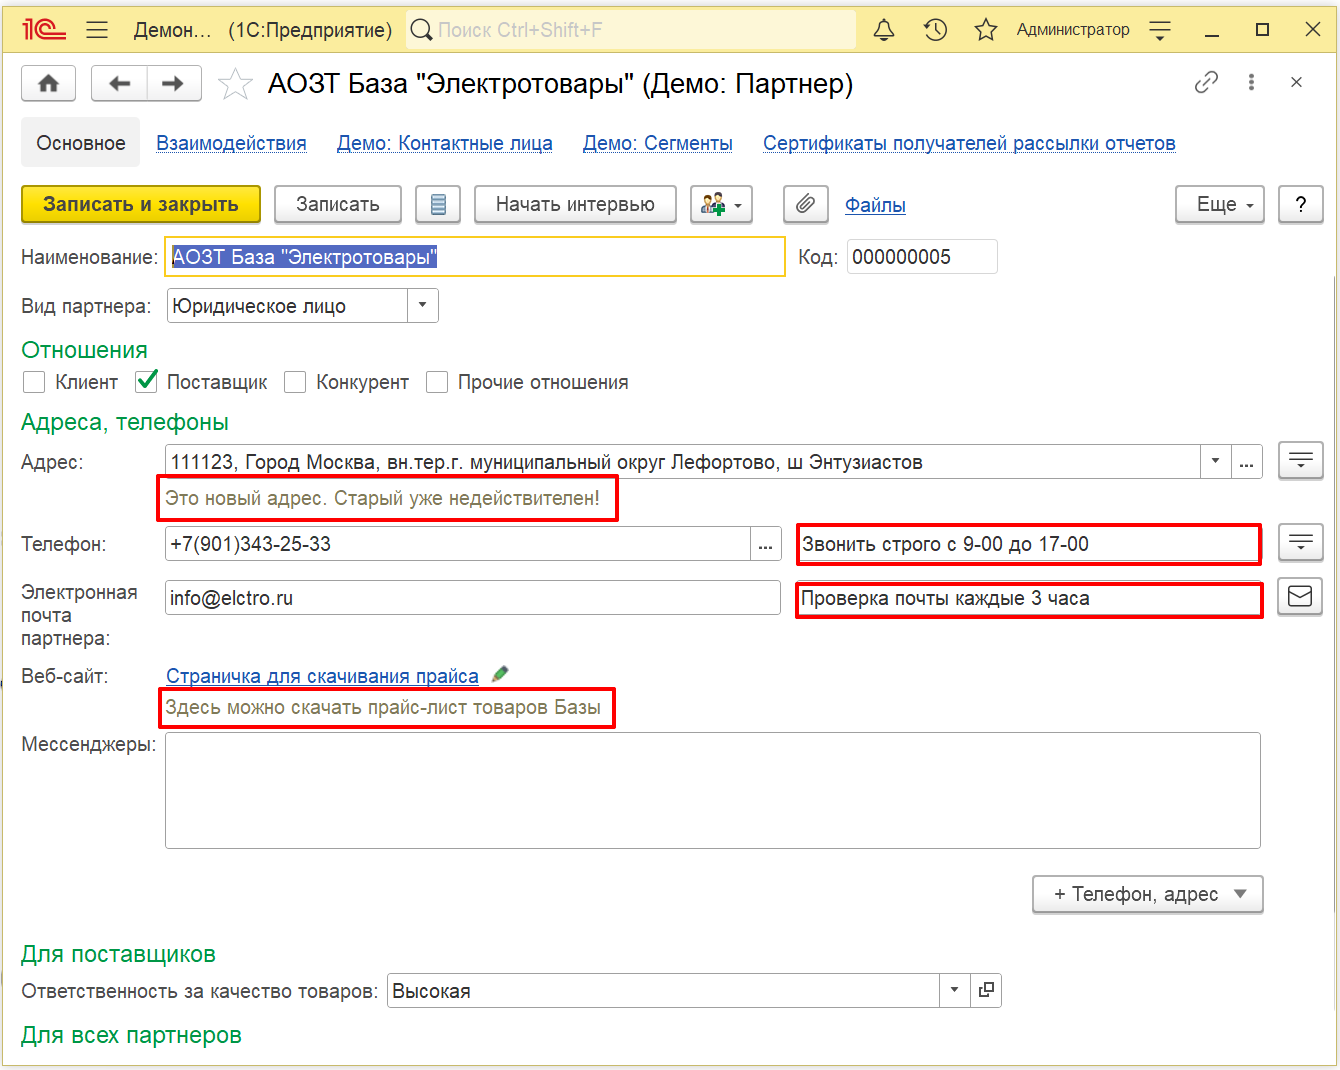Edit website link with the pencil icon
The image size is (1340, 1070).
[x=500, y=675]
